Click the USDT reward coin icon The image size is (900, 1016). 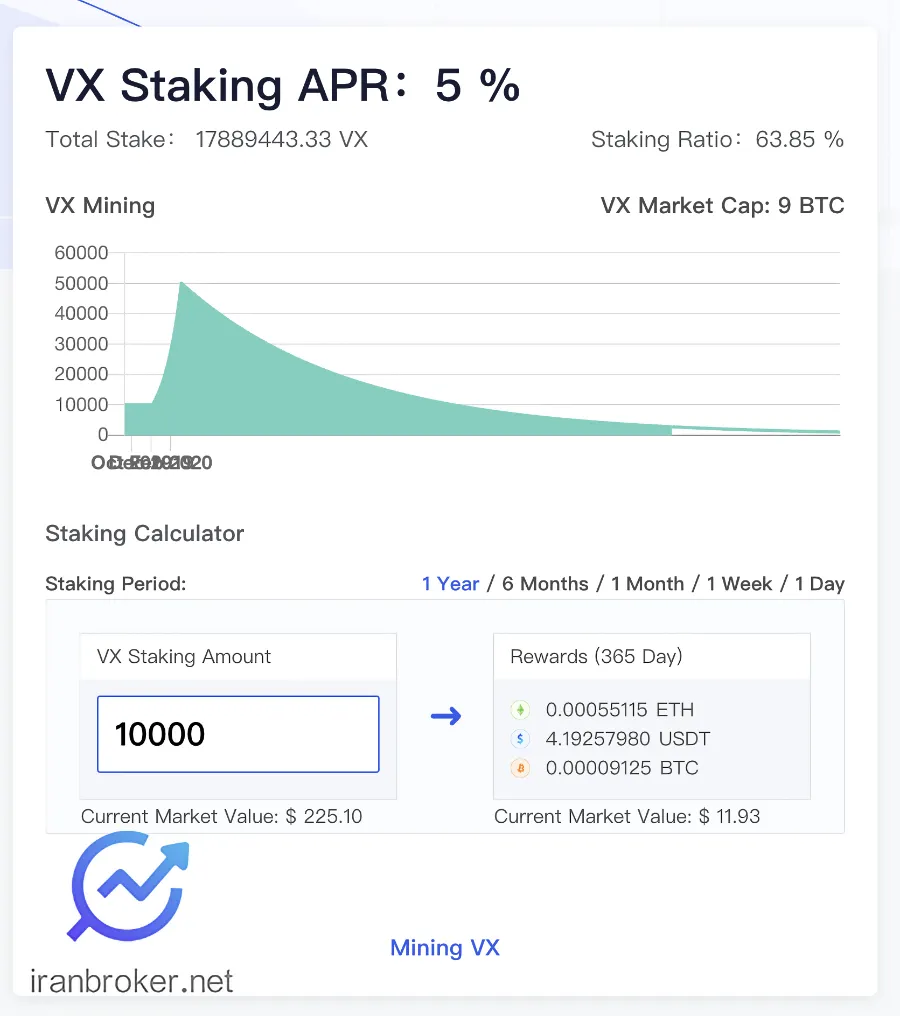click(520, 739)
